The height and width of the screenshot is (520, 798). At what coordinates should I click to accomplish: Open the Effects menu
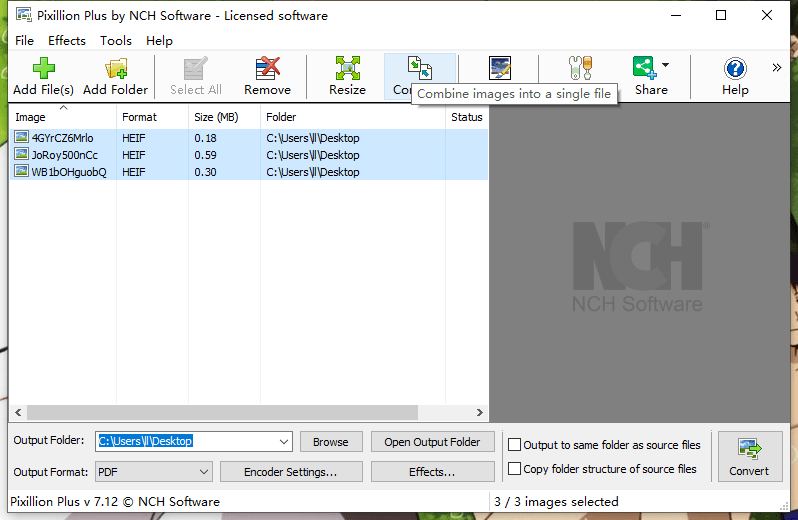67,41
